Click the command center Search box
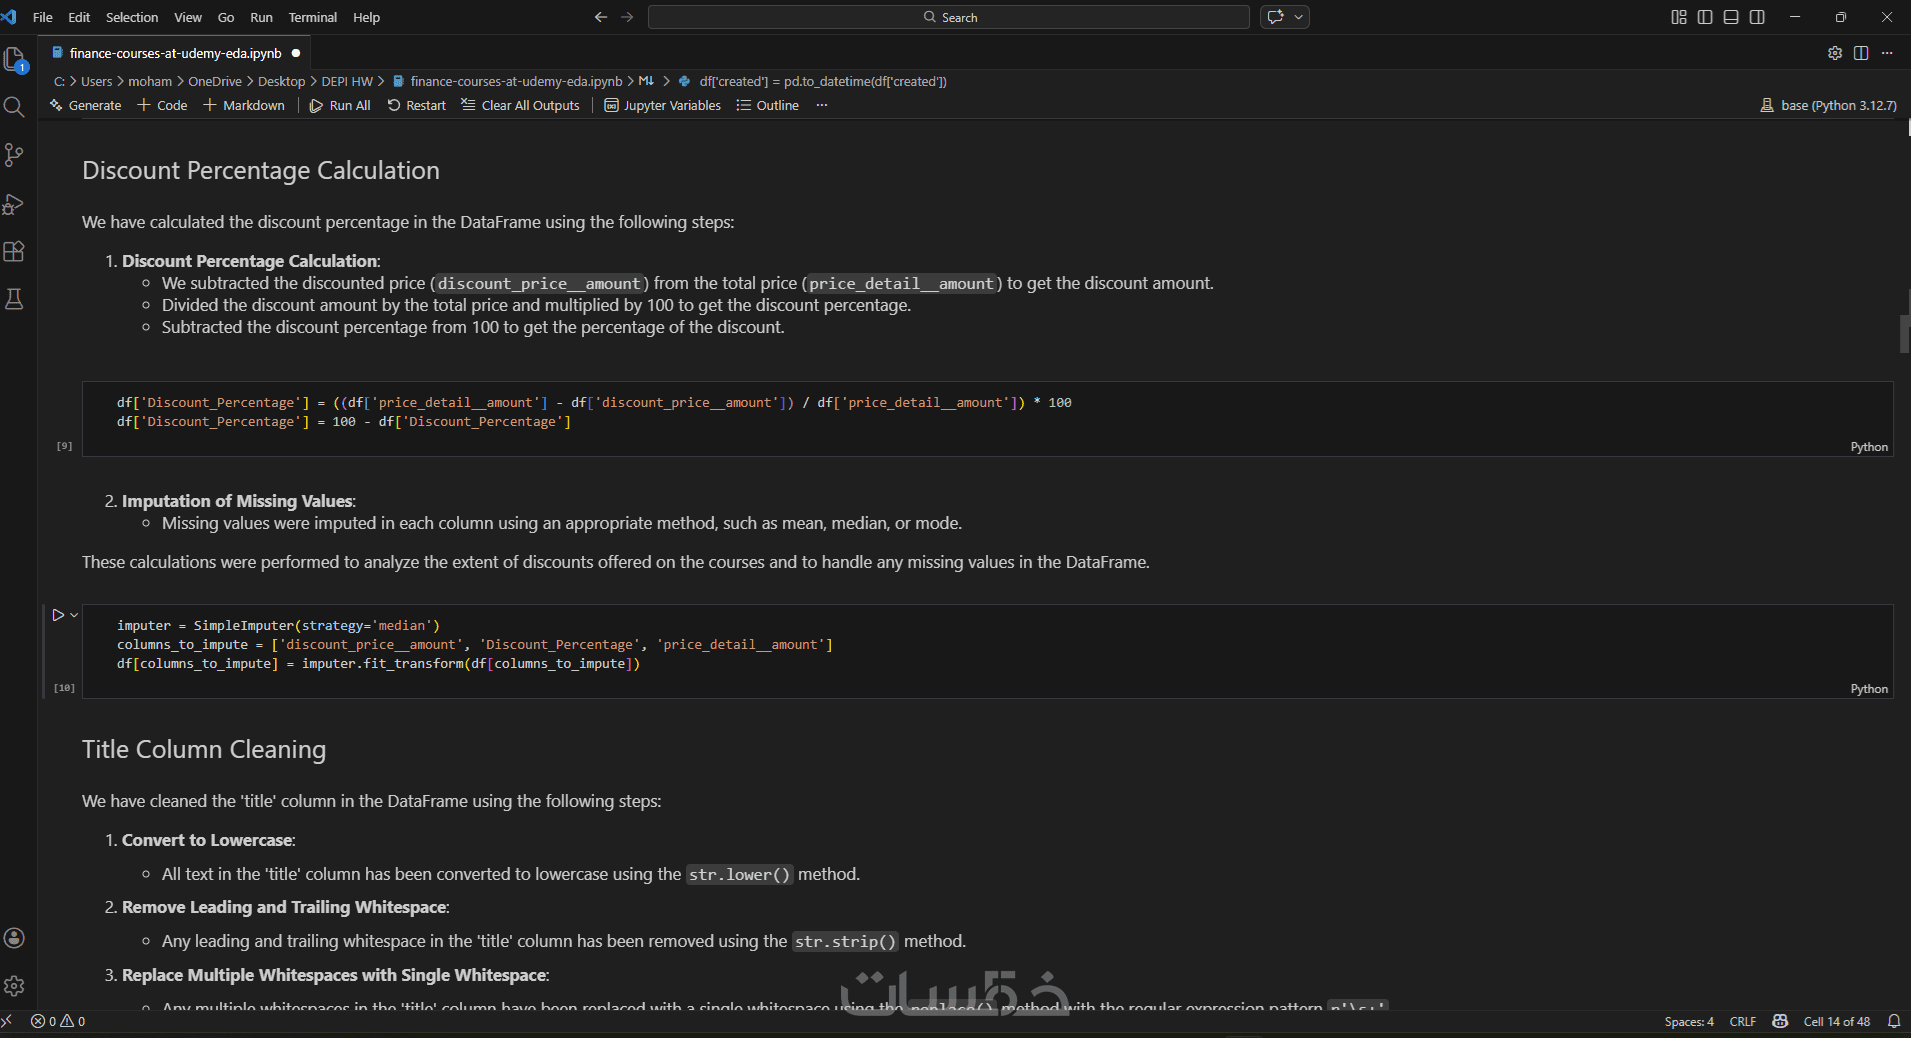The height and width of the screenshot is (1038, 1911). click(x=949, y=17)
